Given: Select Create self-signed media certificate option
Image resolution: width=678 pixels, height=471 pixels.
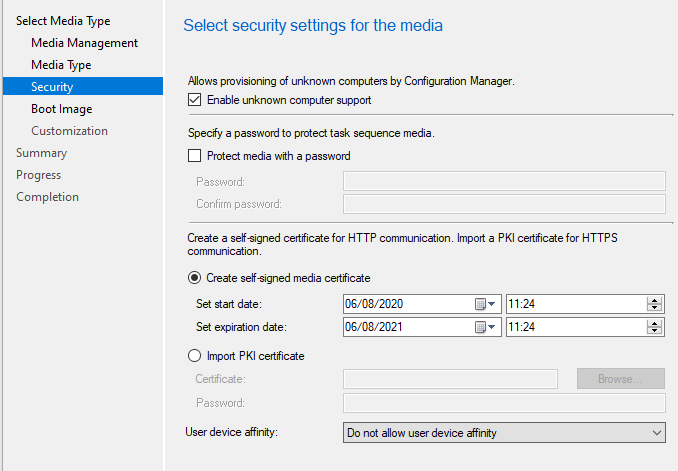Looking at the screenshot, I should point(195,278).
